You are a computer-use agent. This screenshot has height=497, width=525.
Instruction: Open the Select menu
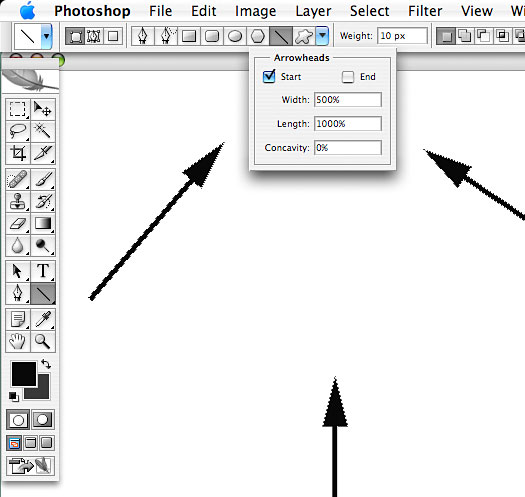(x=370, y=11)
